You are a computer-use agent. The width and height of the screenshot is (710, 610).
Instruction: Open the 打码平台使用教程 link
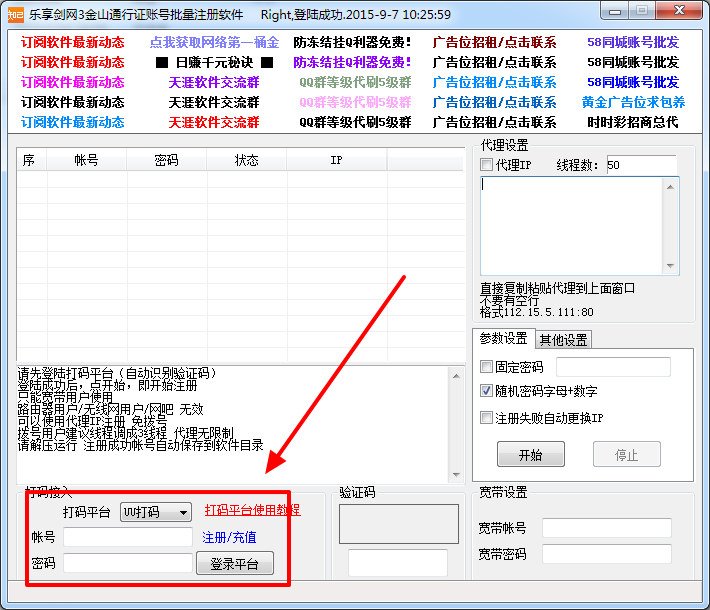click(x=252, y=510)
